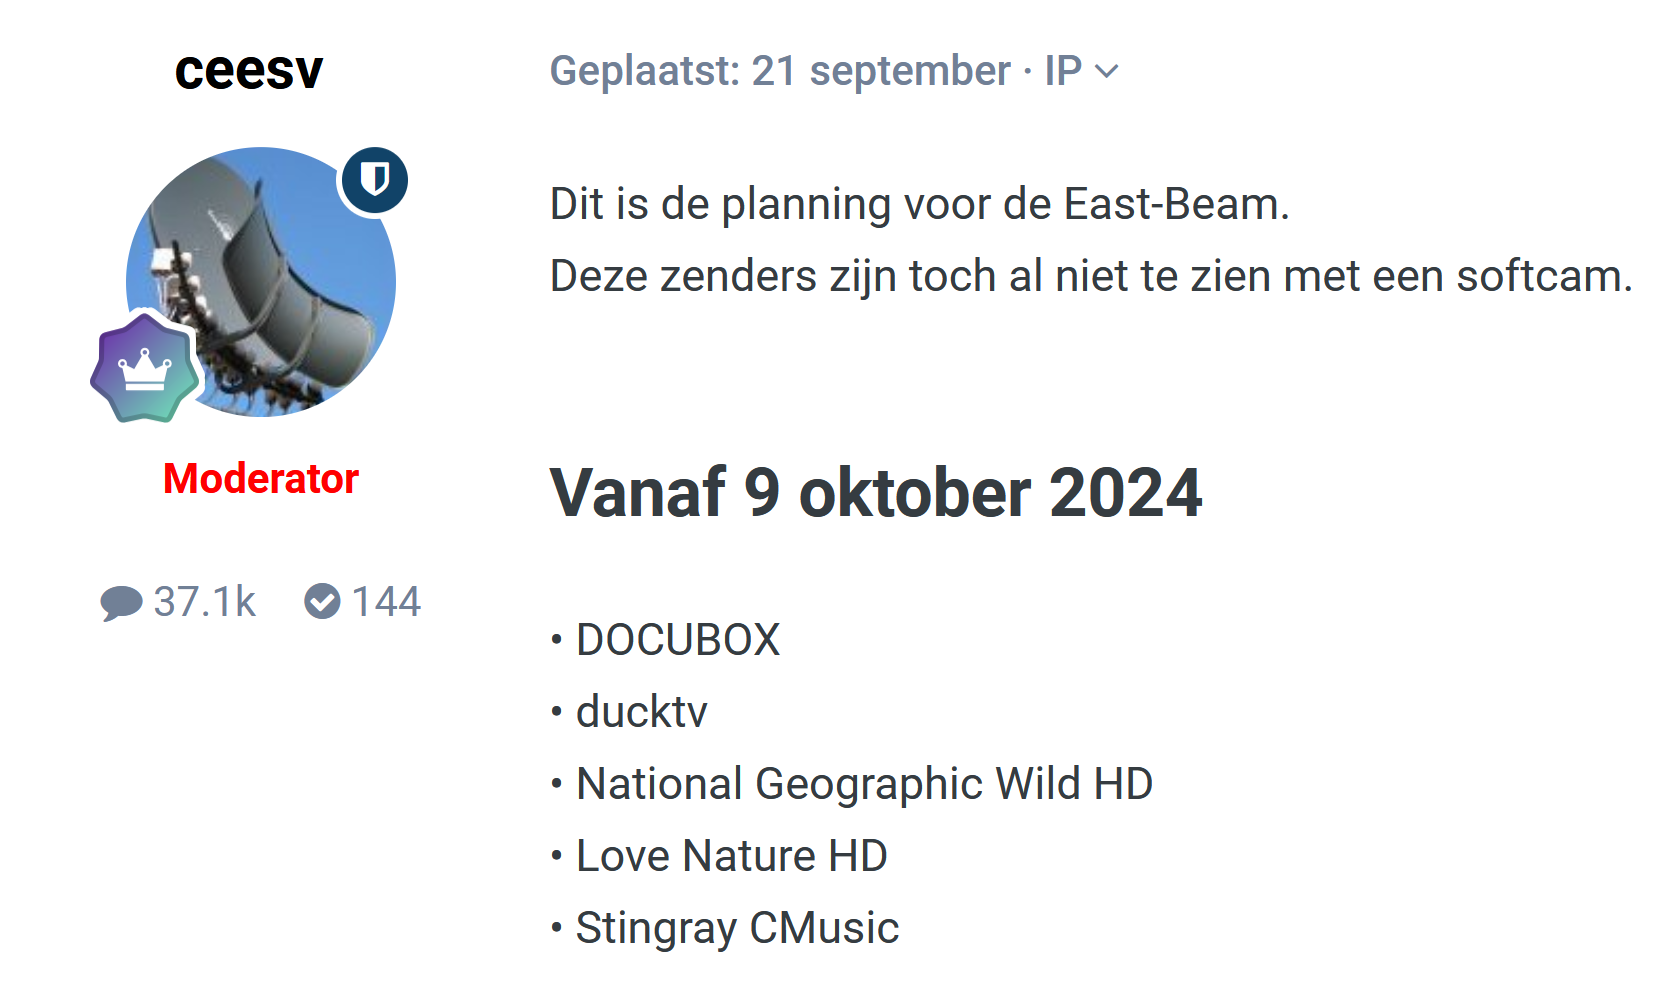Click the DOCUBOX list entry
This screenshot has height=987, width=1673.
pyautogui.click(x=677, y=640)
